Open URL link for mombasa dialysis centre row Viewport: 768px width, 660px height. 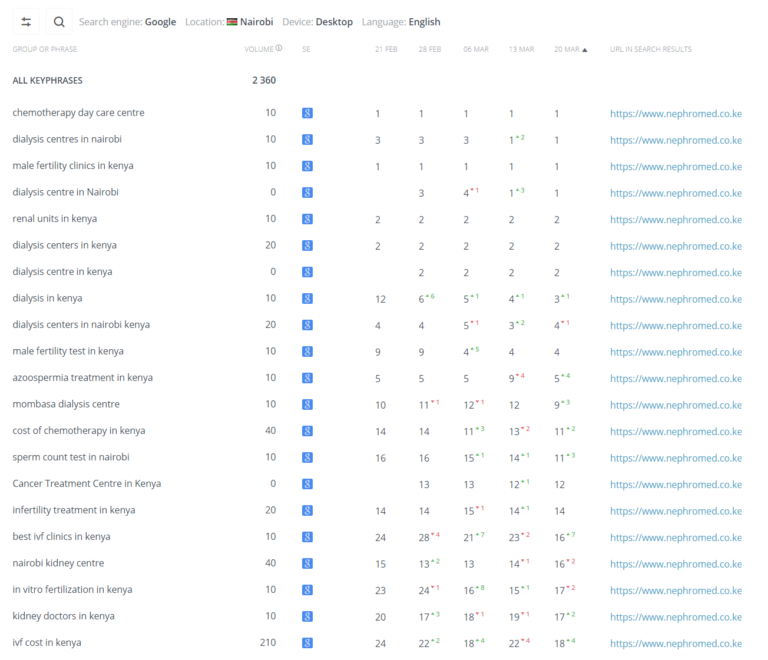coord(675,405)
